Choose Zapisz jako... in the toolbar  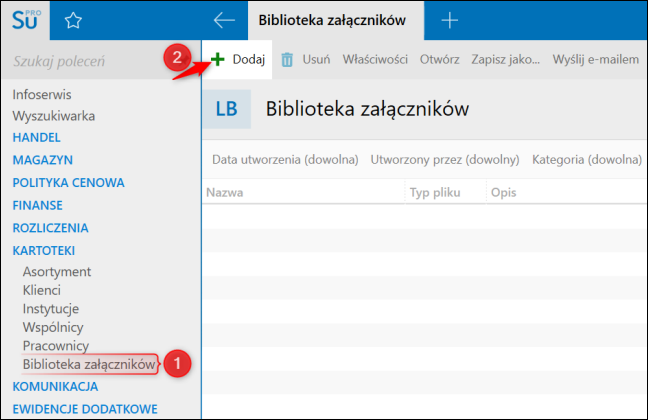click(505, 60)
